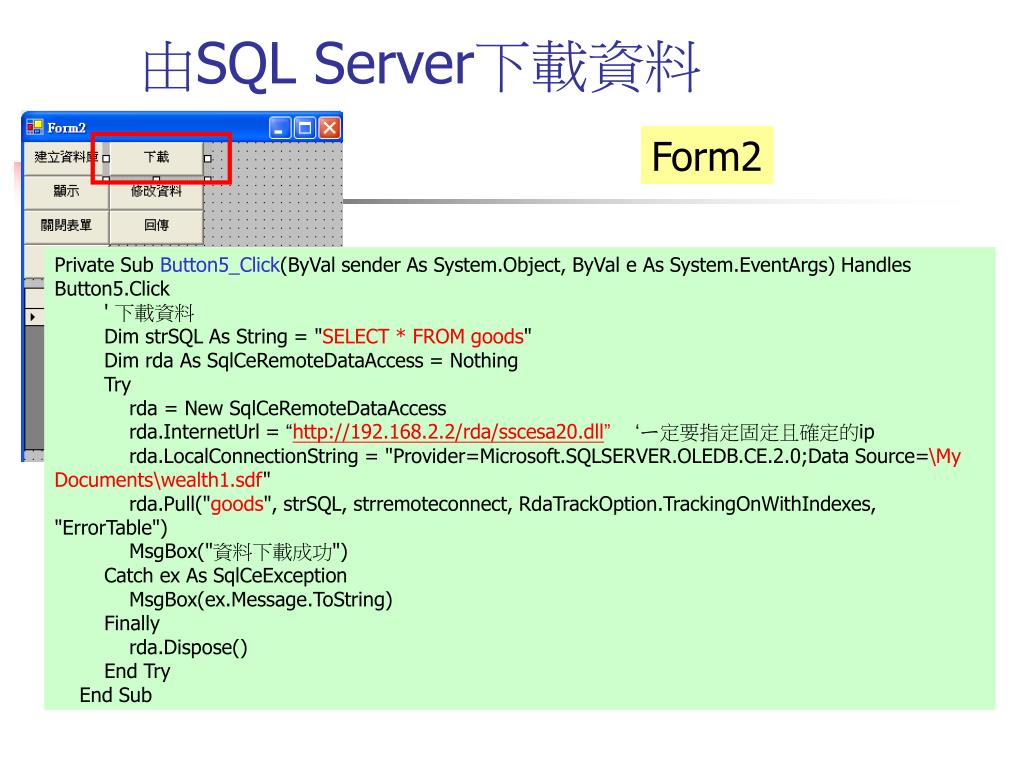Click the "rda.Dispose()" line
This screenshot has width=1024, height=768.
pos(188,648)
